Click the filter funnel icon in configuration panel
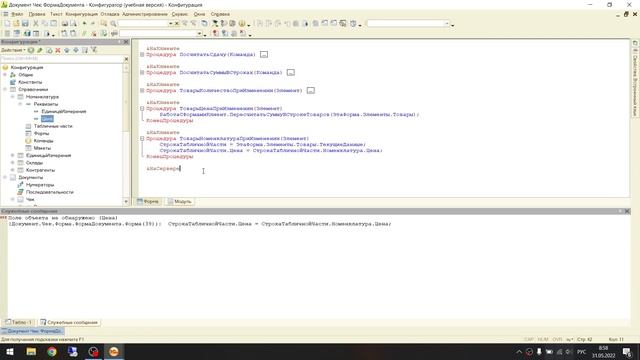The image size is (640, 360). 94,50
